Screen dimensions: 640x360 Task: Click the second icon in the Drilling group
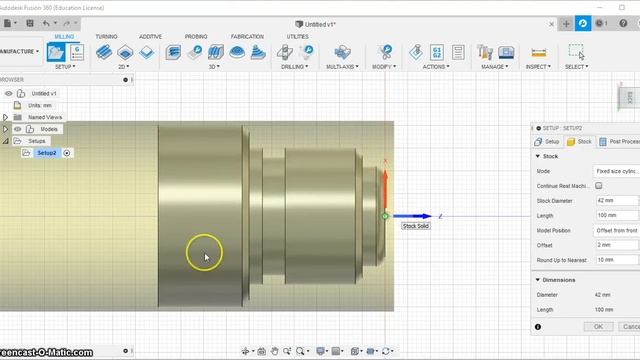306,52
